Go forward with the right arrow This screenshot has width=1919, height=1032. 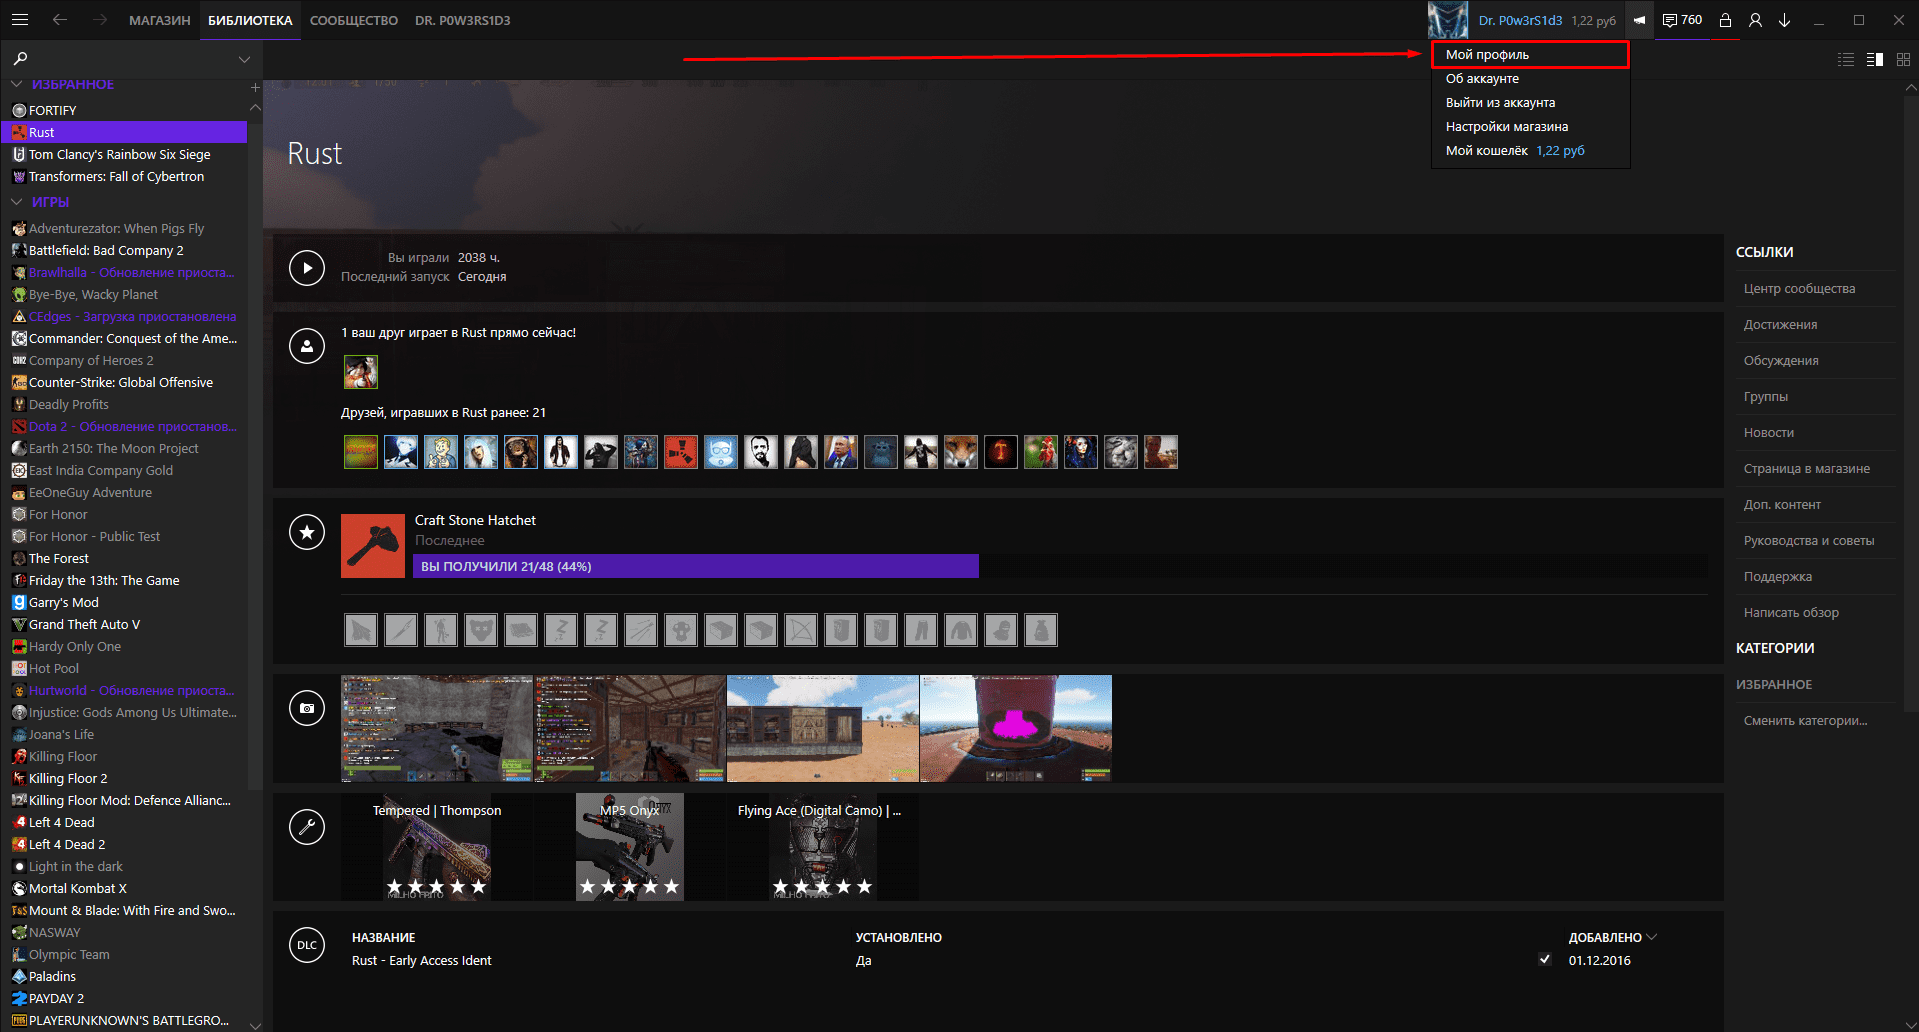[99, 20]
